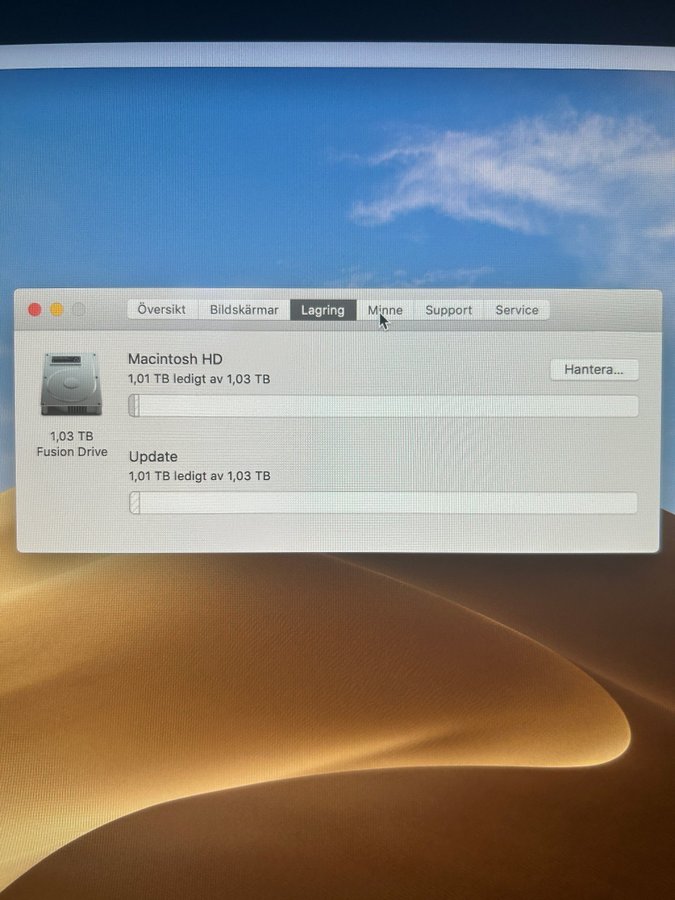Open the Support tab
The height and width of the screenshot is (900, 675).
click(448, 310)
